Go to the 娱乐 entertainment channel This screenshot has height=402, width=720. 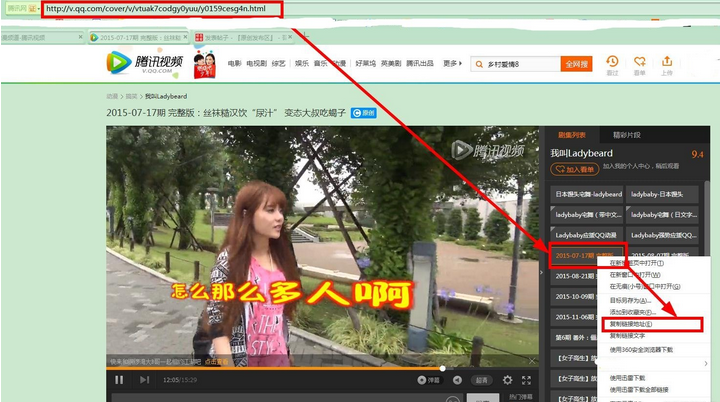coord(302,63)
